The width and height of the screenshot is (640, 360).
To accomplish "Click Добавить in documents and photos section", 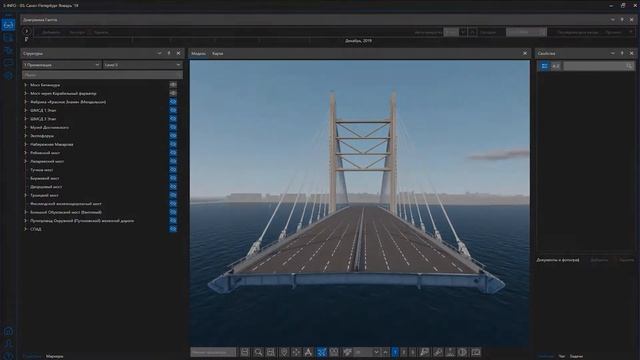I will [599, 260].
